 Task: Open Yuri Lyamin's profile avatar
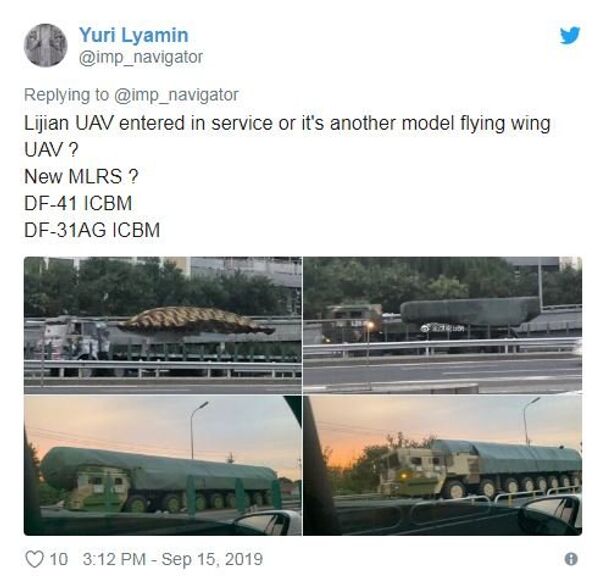pos(46,45)
